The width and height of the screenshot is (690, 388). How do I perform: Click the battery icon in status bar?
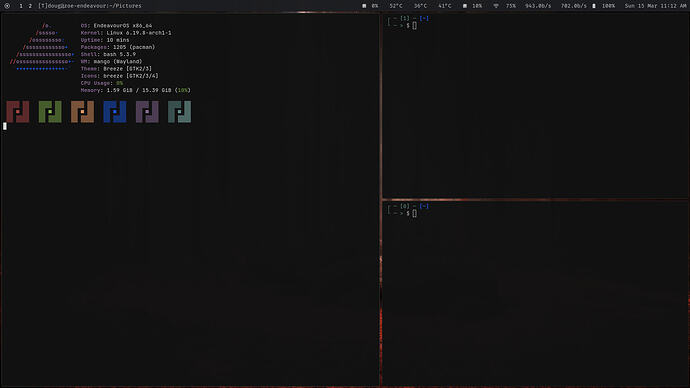tap(594, 6)
